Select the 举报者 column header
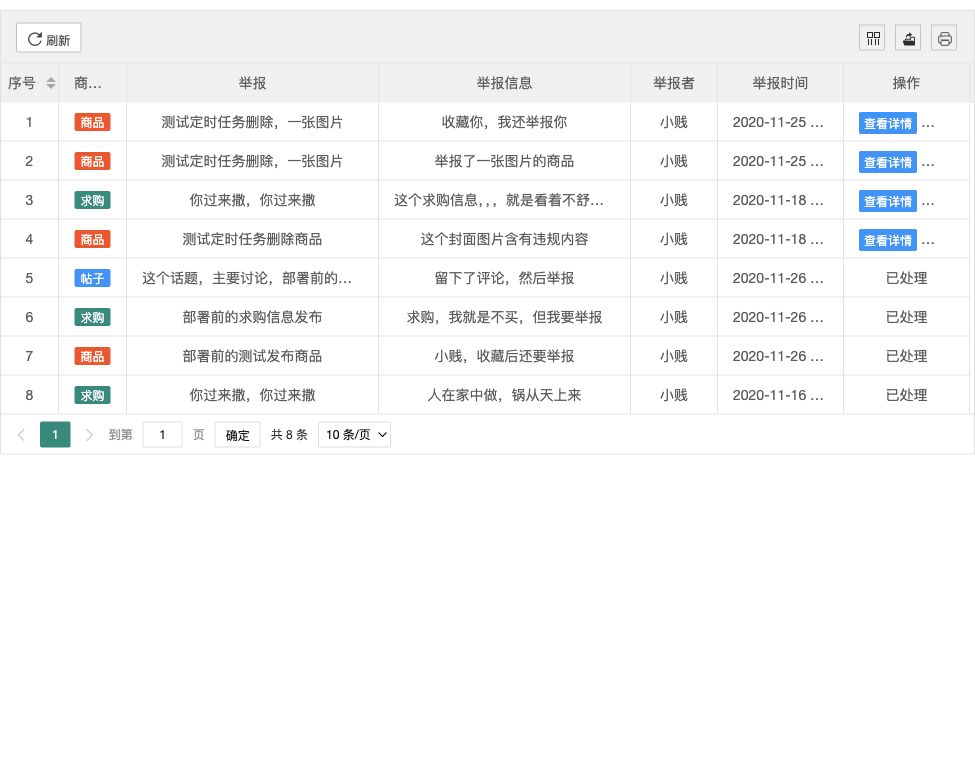 (674, 83)
